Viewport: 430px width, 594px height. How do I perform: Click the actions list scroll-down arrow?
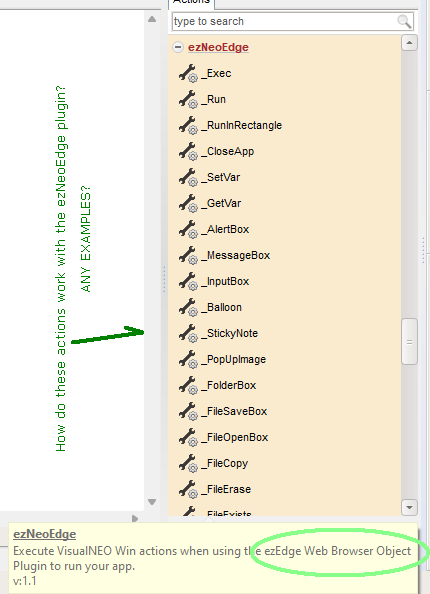409,507
